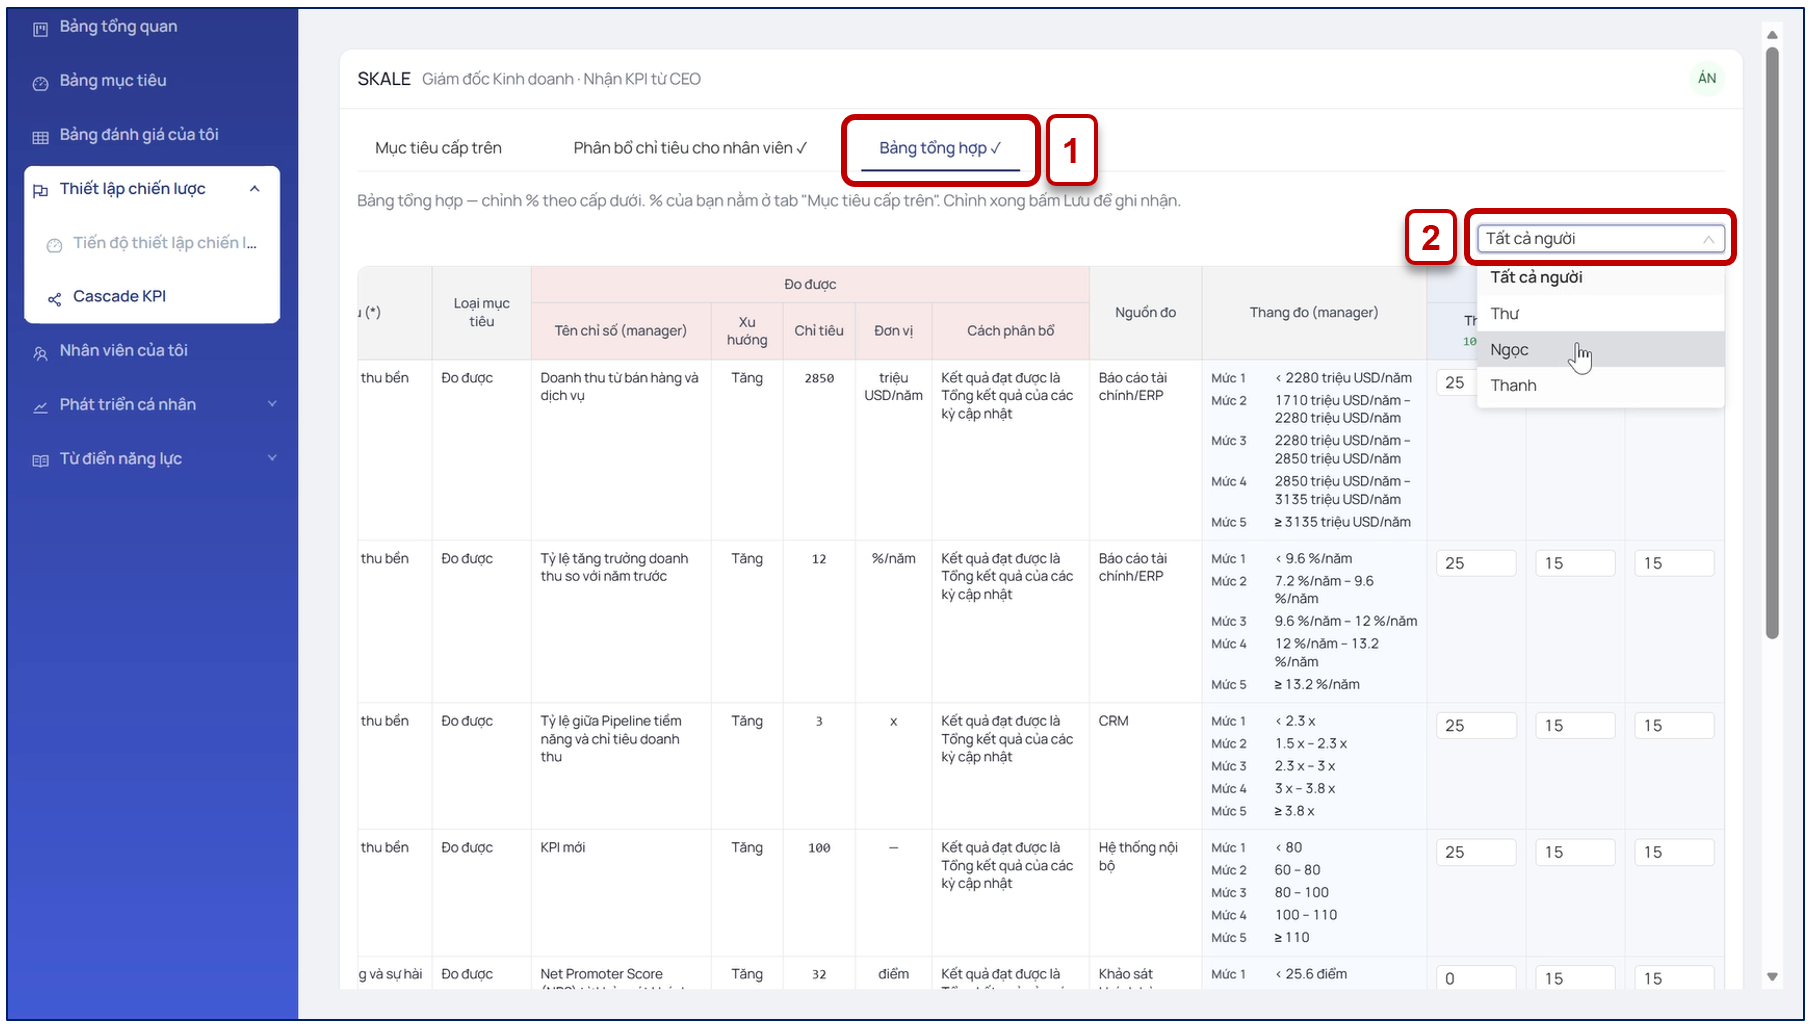Collapse the Thiết lập chiến lược chevron
This screenshot has width=1812, height=1024.
pyautogui.click(x=255, y=189)
